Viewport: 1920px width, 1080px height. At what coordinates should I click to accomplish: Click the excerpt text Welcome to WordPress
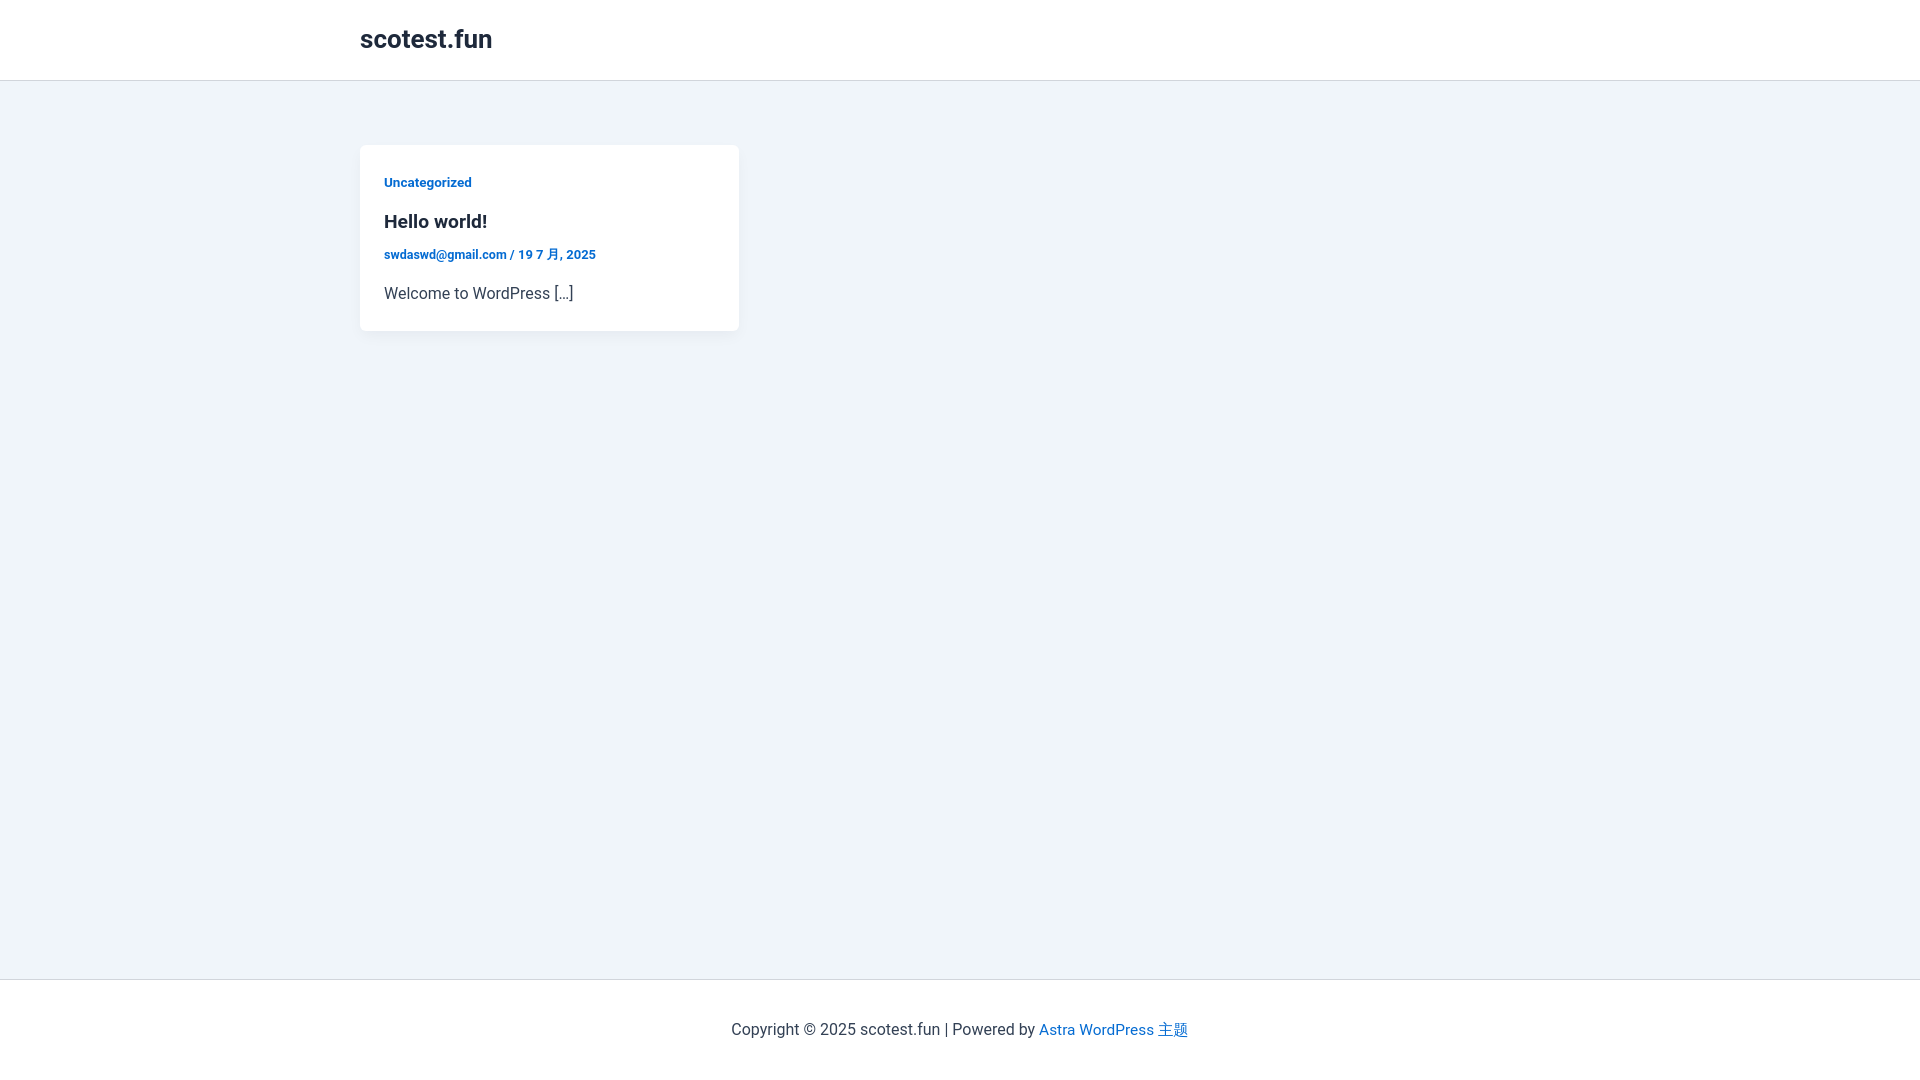tap(479, 293)
